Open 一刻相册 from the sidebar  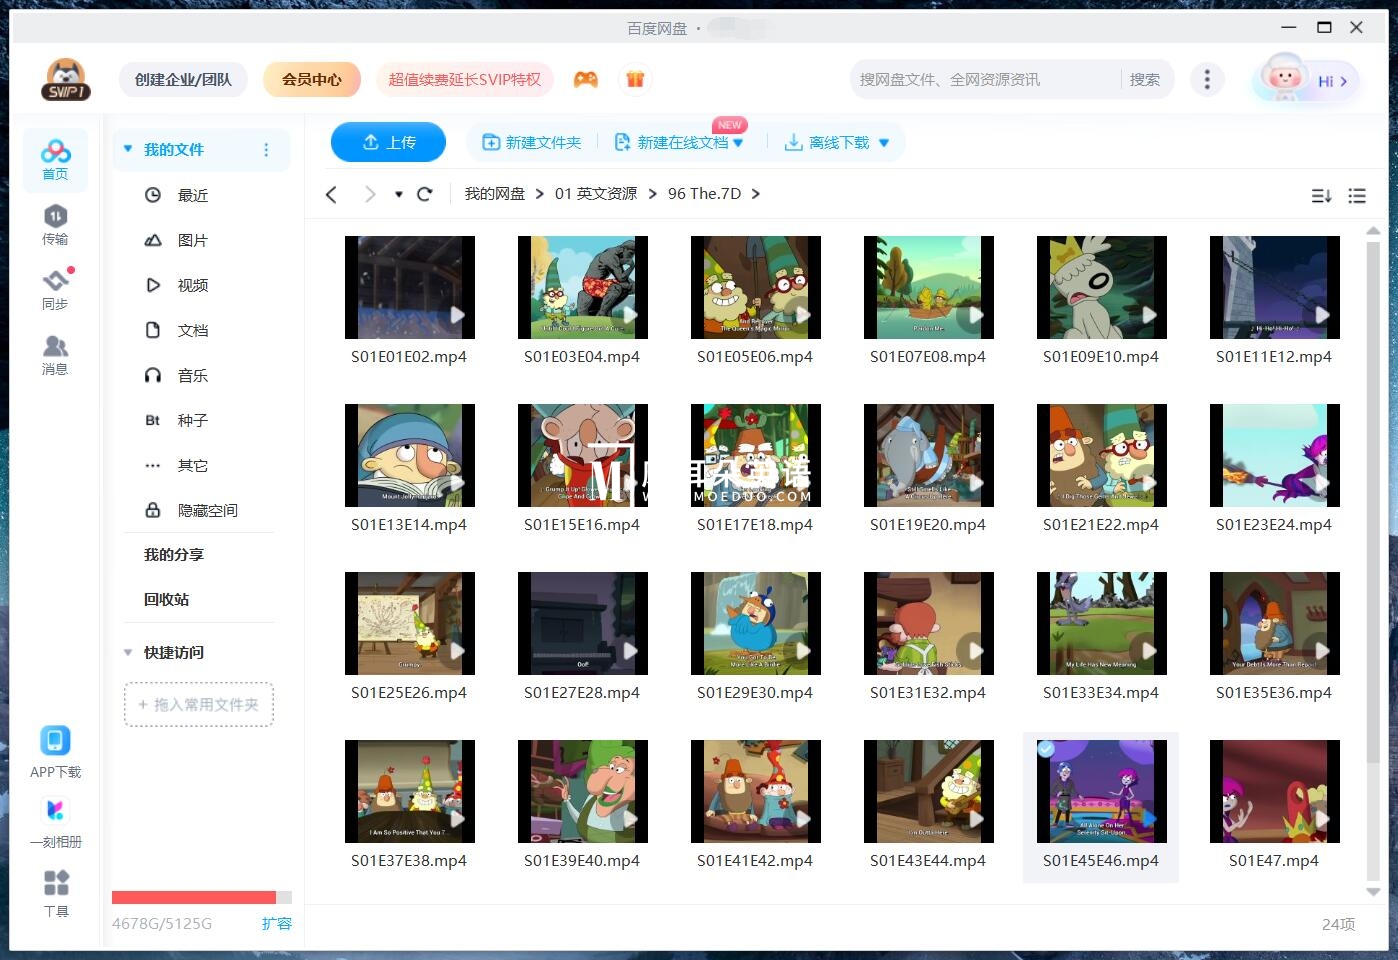55,822
